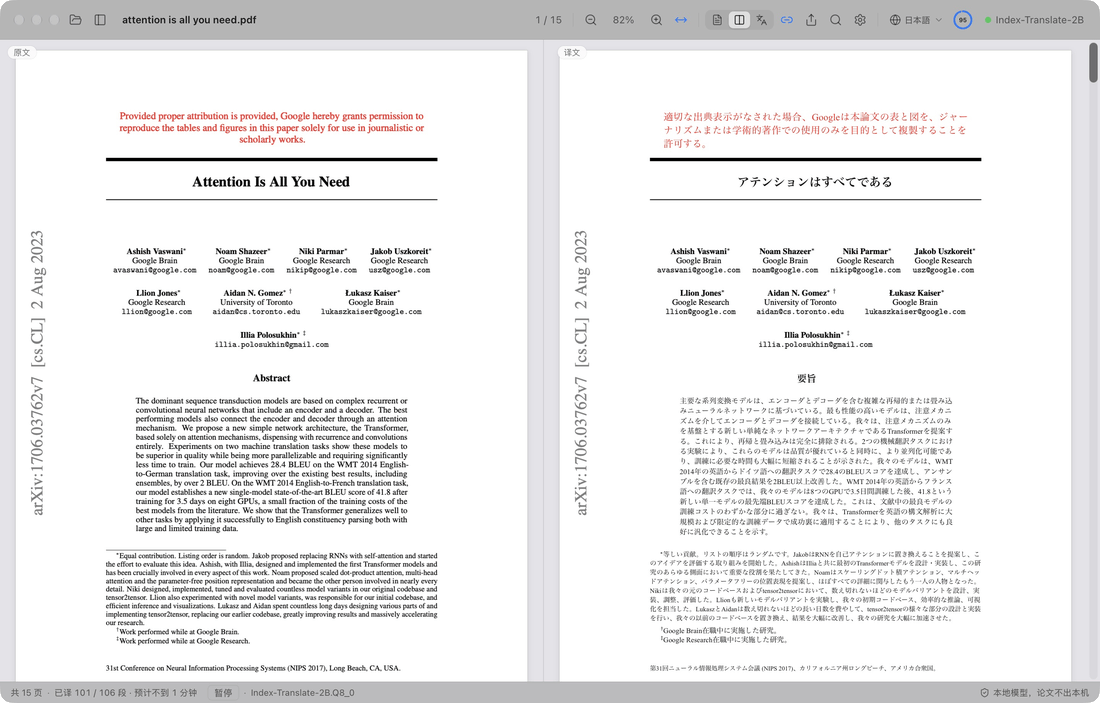1100x703 pixels.
Task: Click the Abstract heading in original
Action: coord(271,378)
